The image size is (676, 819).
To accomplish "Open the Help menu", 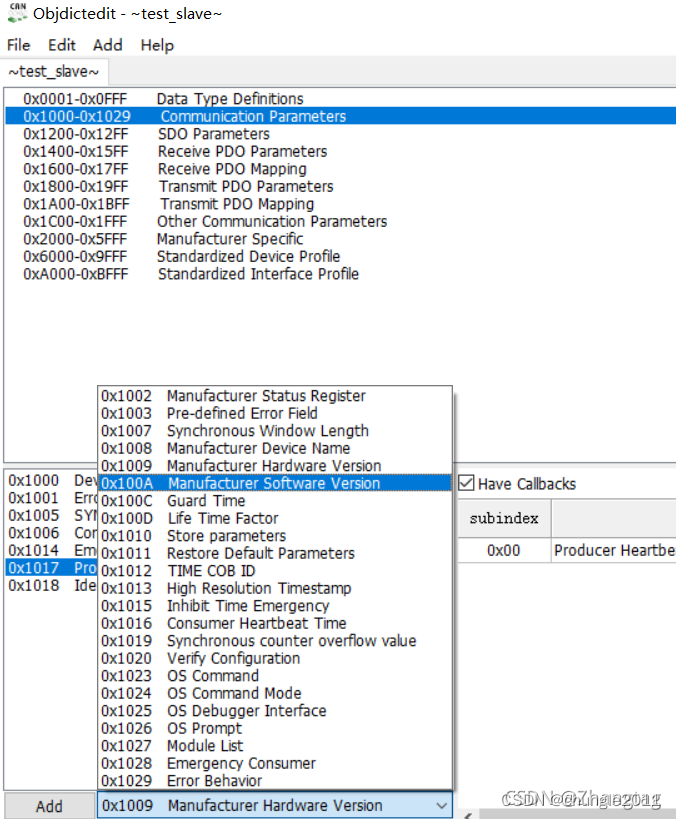I will [157, 45].
